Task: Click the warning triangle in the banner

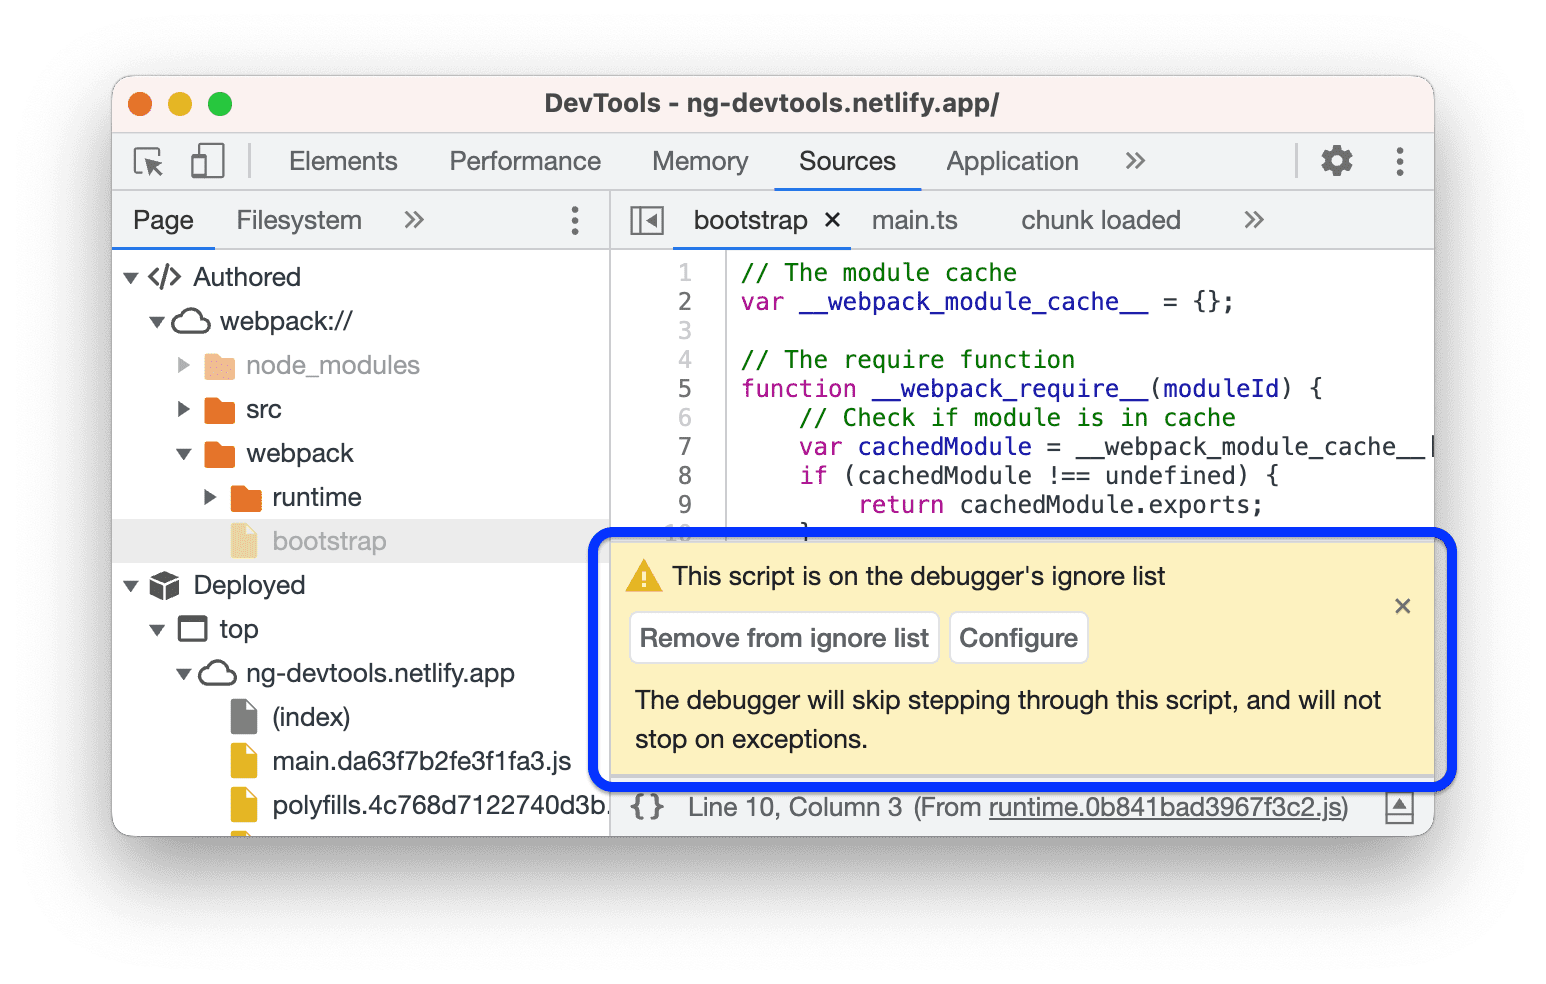Action: click(645, 576)
